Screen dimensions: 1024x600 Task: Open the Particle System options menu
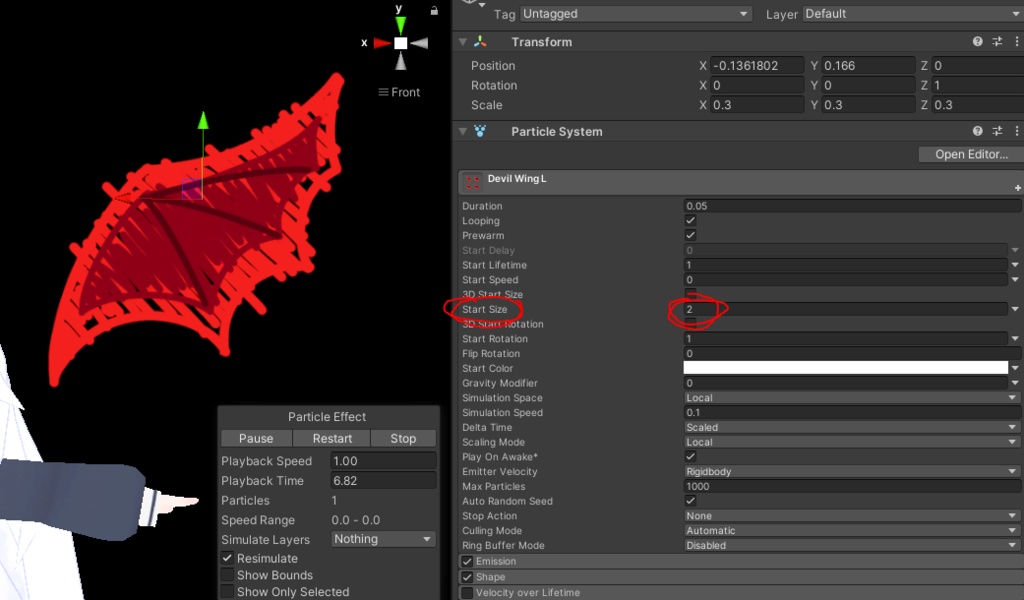point(1018,131)
